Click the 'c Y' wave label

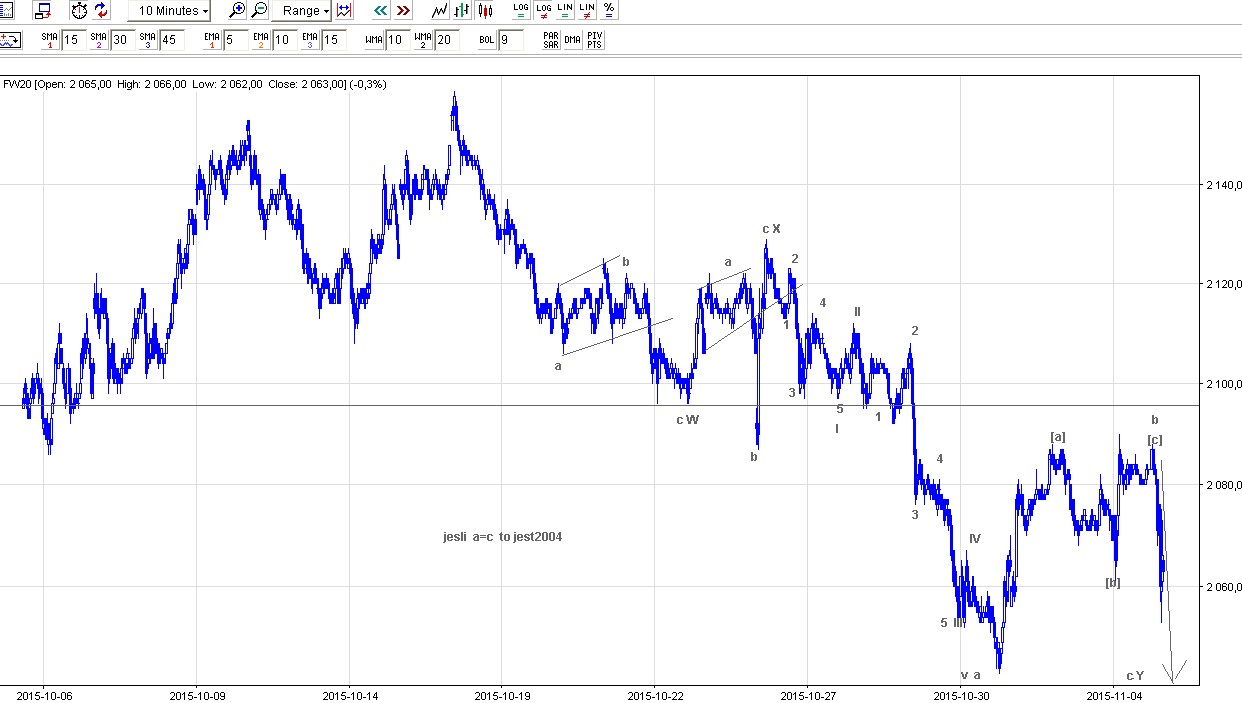click(1135, 676)
